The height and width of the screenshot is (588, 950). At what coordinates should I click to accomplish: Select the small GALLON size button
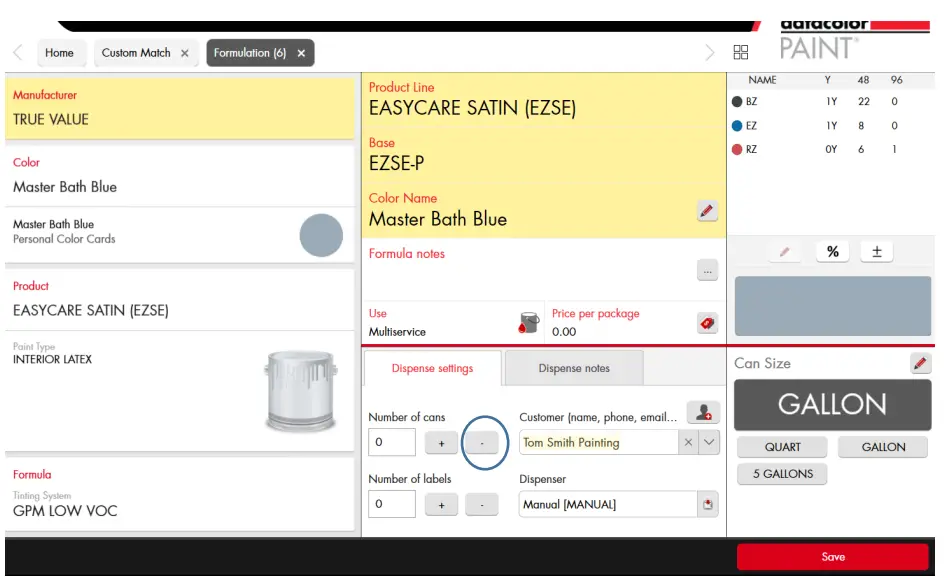[x=883, y=448]
